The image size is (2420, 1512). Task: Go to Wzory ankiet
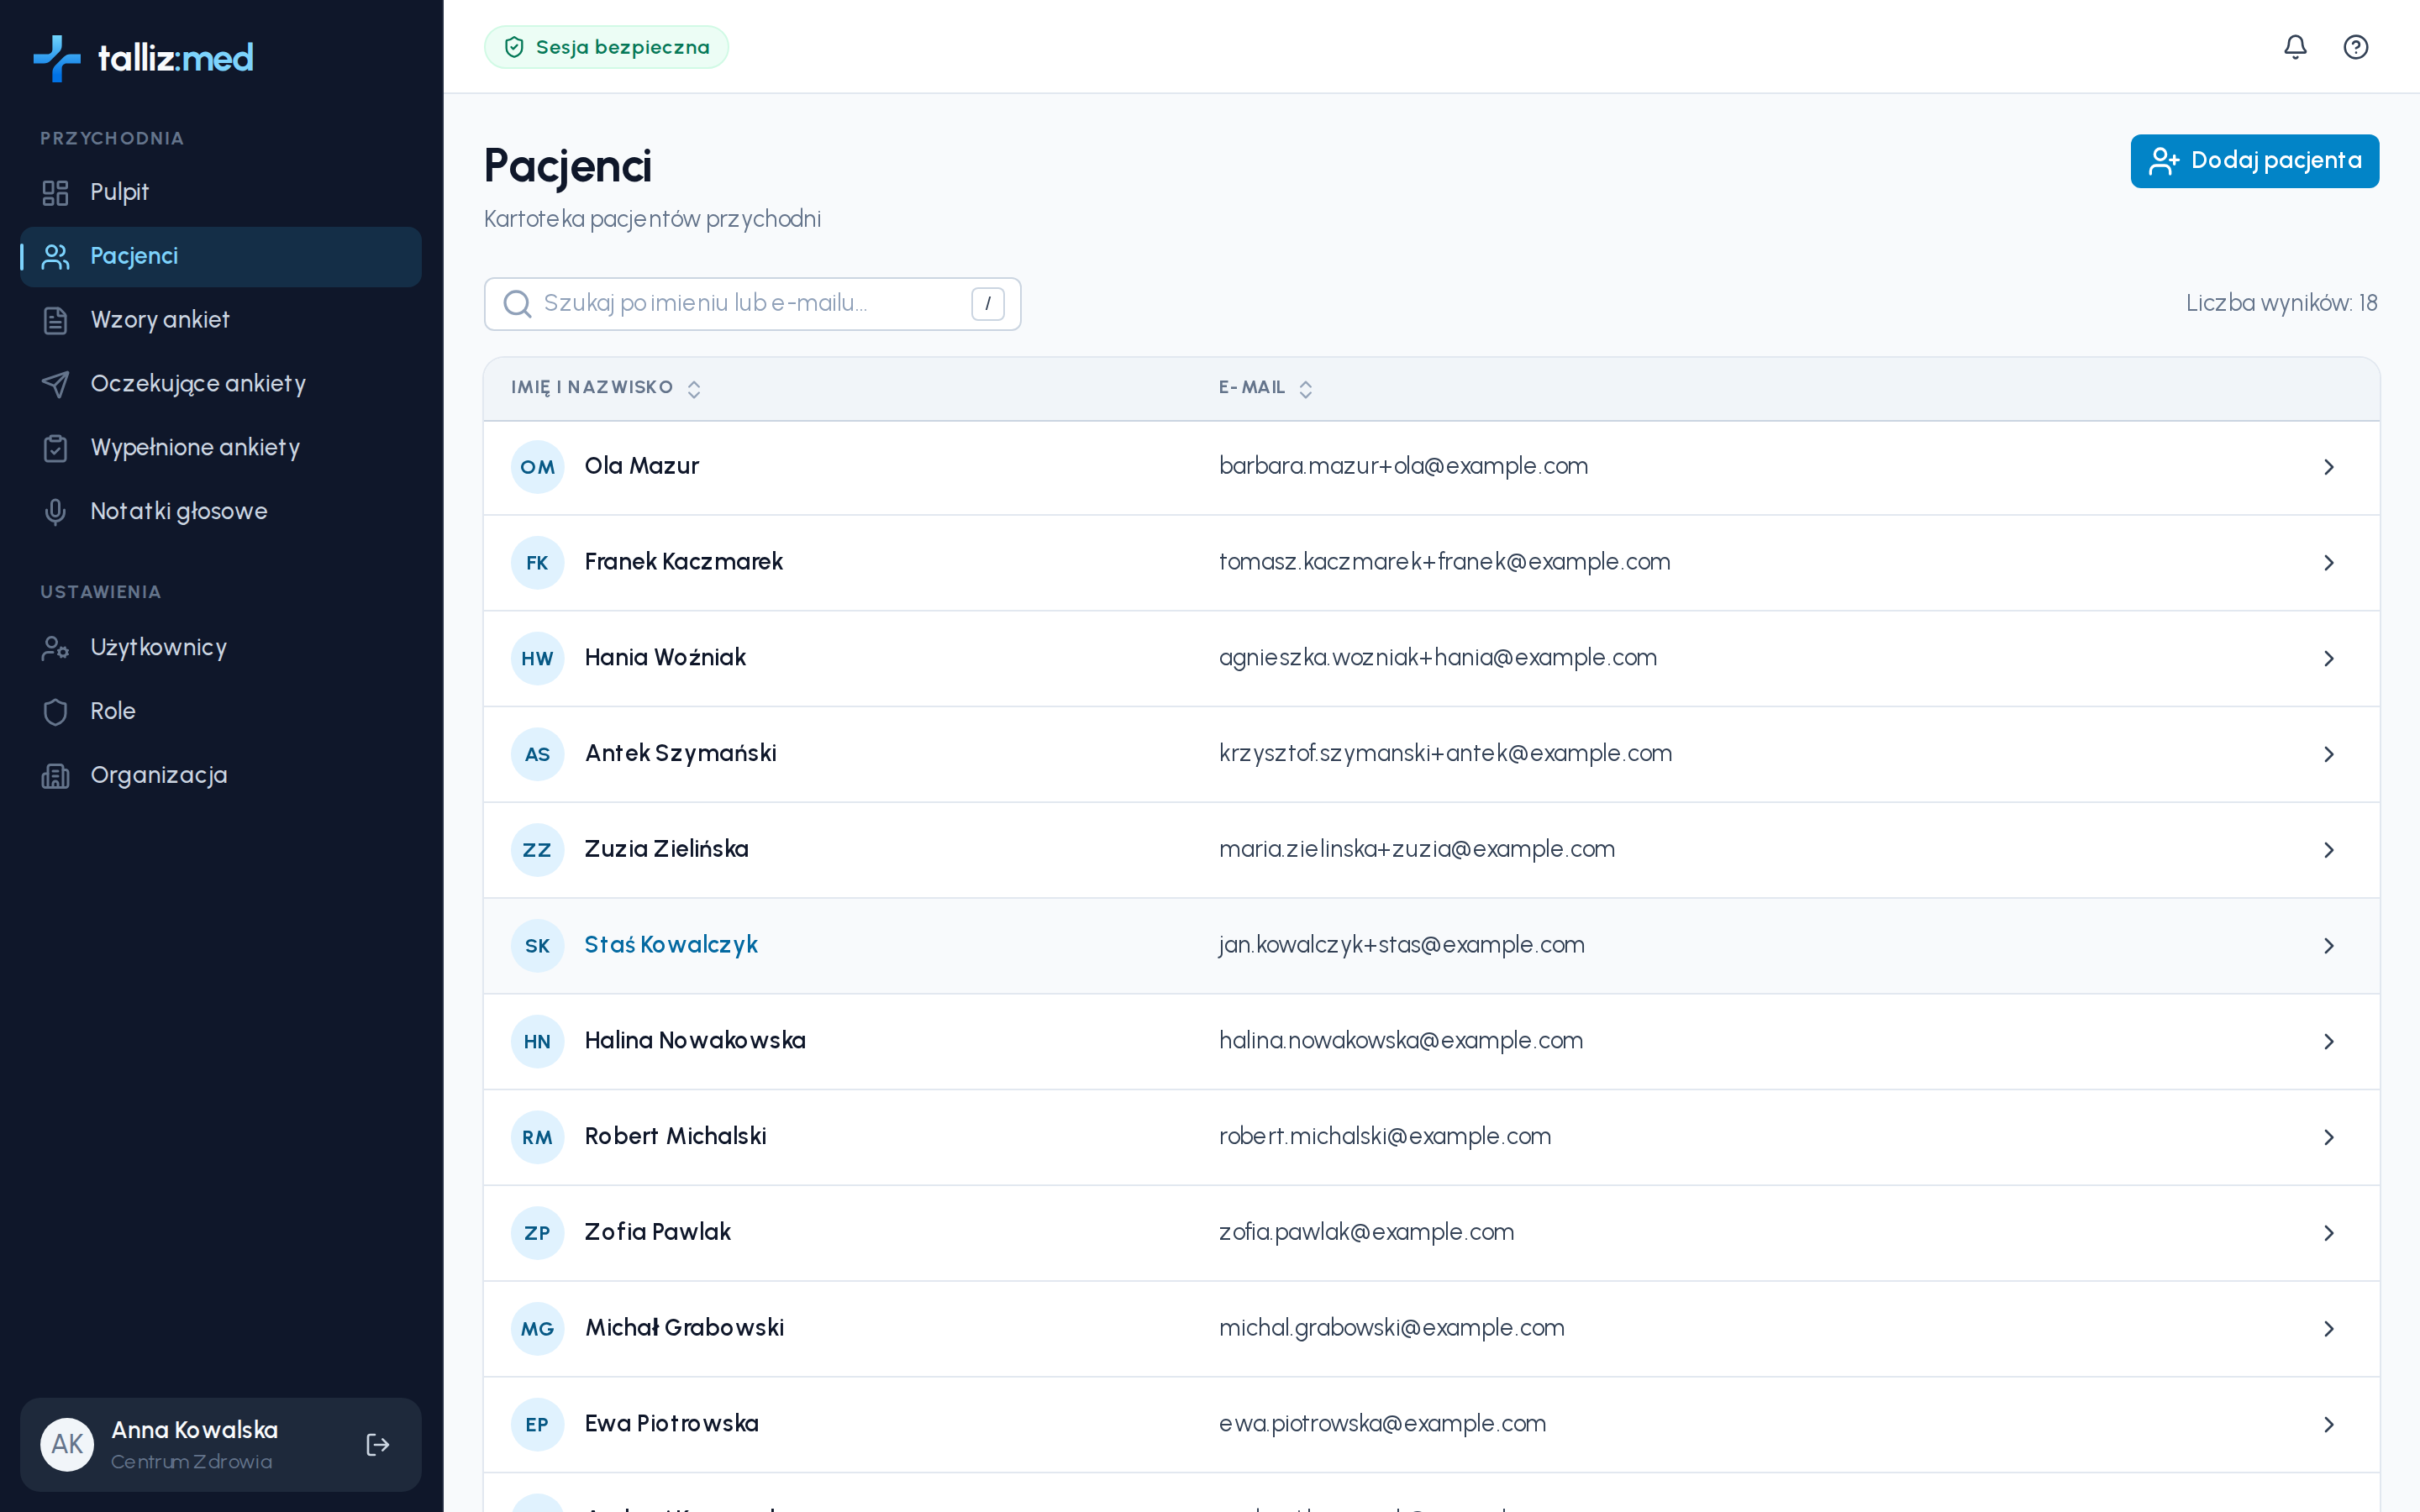(x=220, y=320)
